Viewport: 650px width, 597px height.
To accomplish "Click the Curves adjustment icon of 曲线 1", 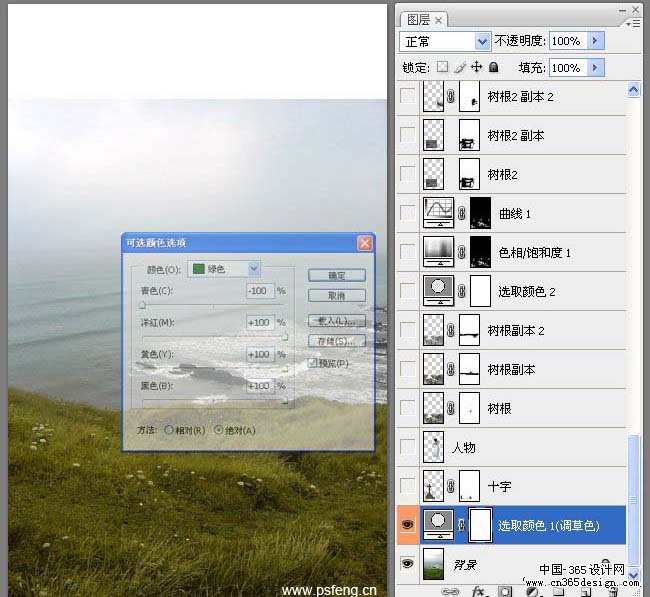I will click(438, 213).
